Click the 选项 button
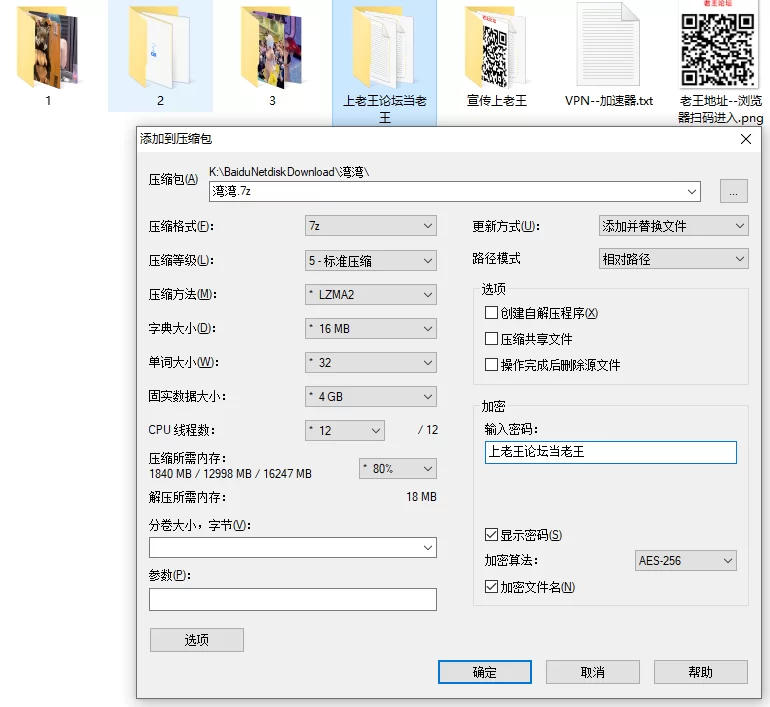Screen dimensions: 770x707 coord(196,640)
